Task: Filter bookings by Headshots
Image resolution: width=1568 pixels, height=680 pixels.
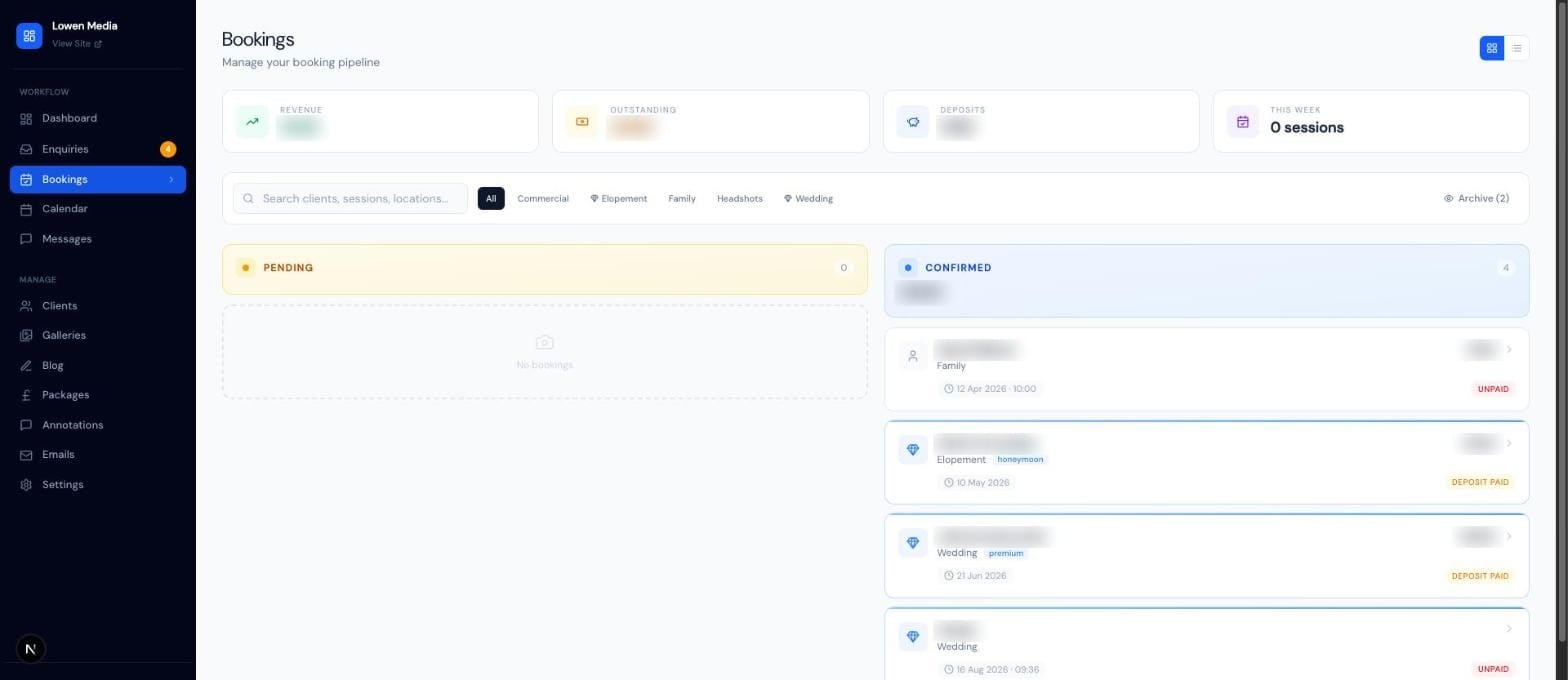Action: [x=740, y=198]
